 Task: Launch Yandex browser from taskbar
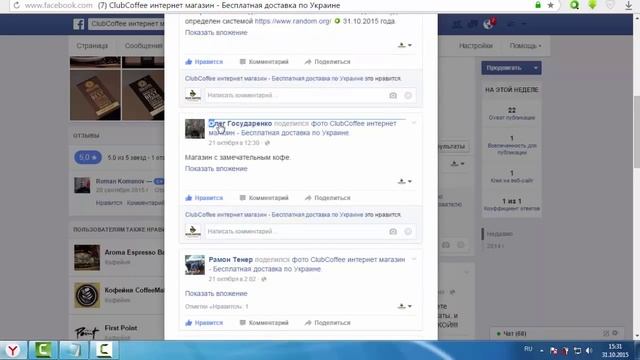tap(13, 350)
